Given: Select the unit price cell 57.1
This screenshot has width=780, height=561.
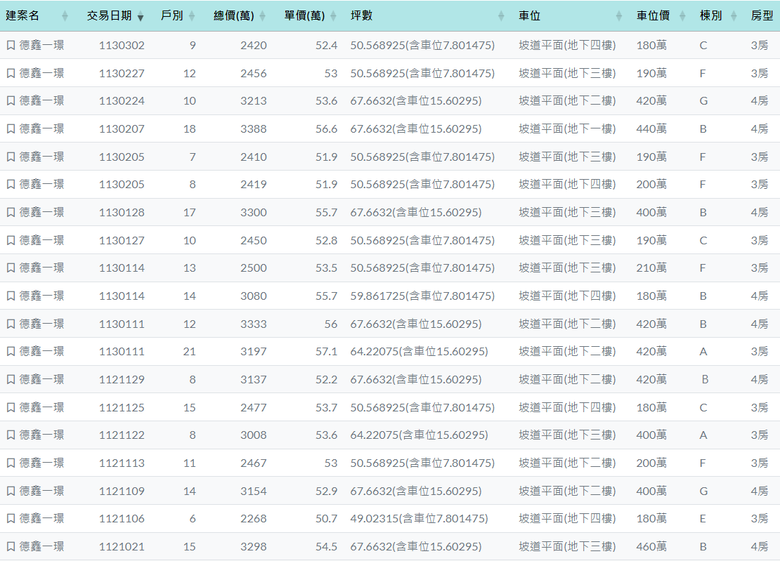Looking at the screenshot, I should [326, 352].
